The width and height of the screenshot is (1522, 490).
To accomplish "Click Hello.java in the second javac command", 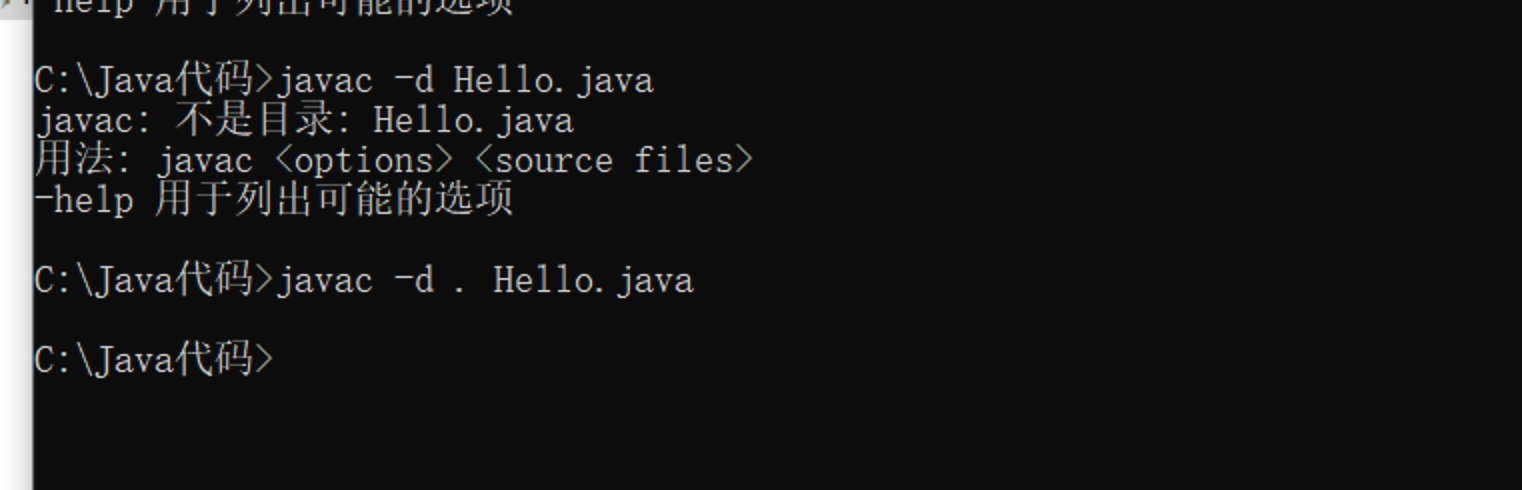I will pos(593,280).
